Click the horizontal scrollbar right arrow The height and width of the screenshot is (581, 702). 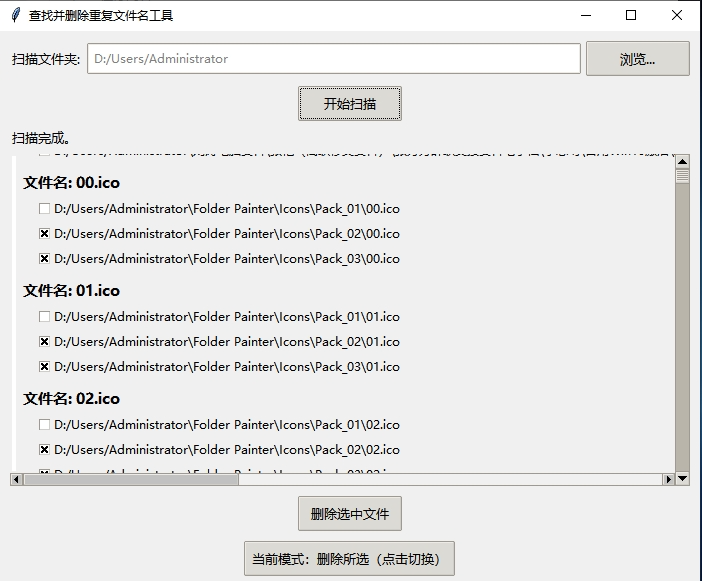click(668, 479)
